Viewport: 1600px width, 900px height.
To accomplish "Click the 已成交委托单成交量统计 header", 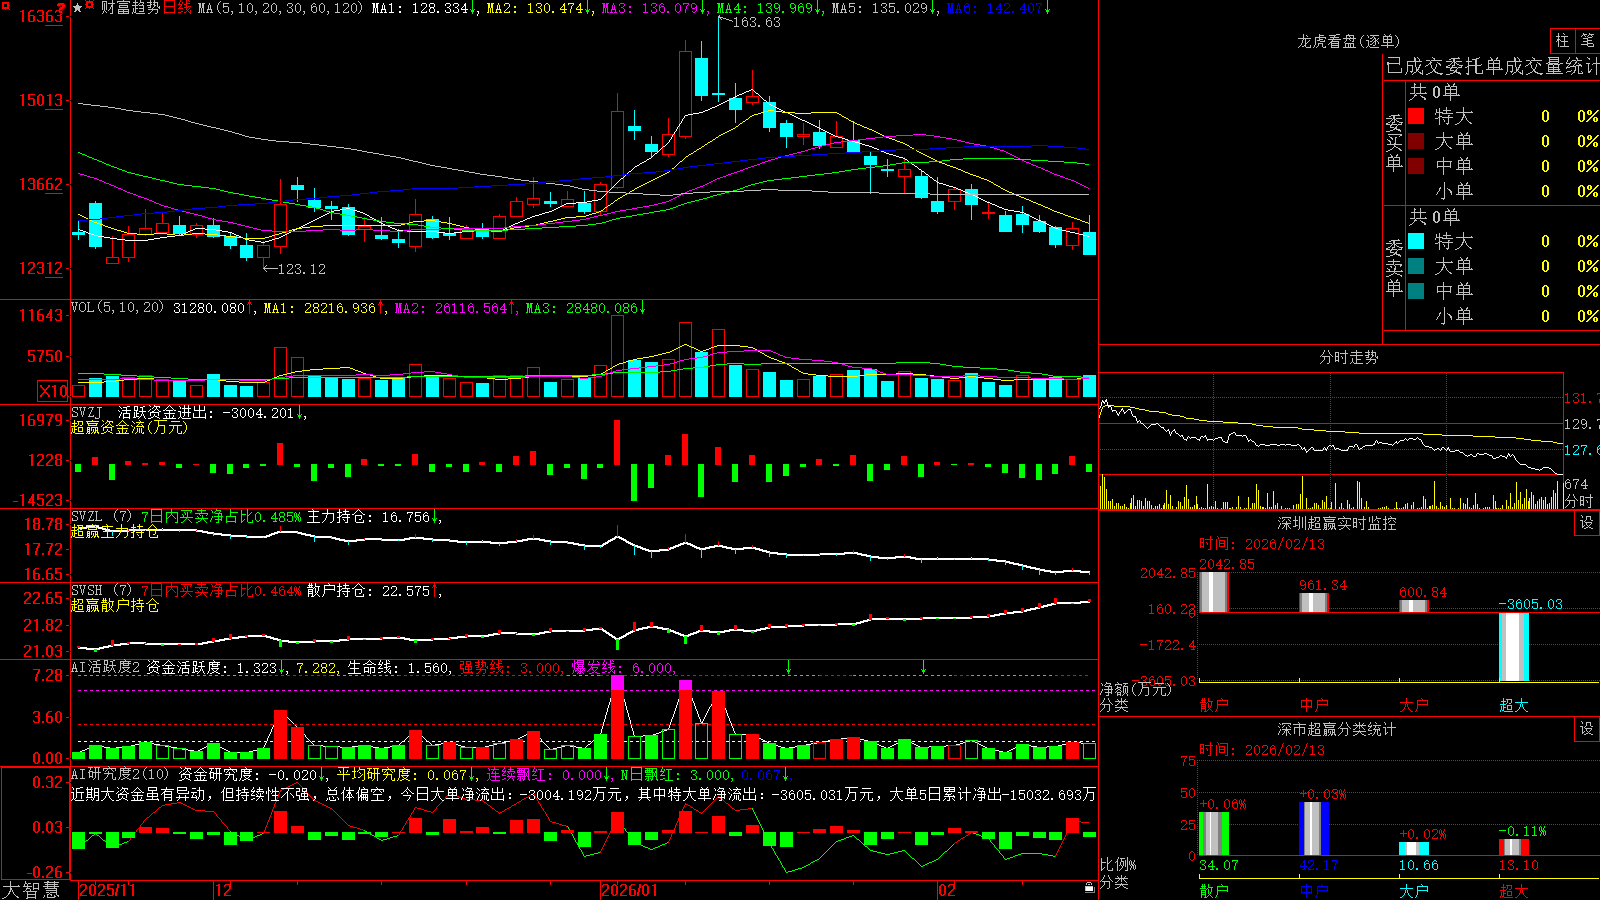I will [1492, 66].
